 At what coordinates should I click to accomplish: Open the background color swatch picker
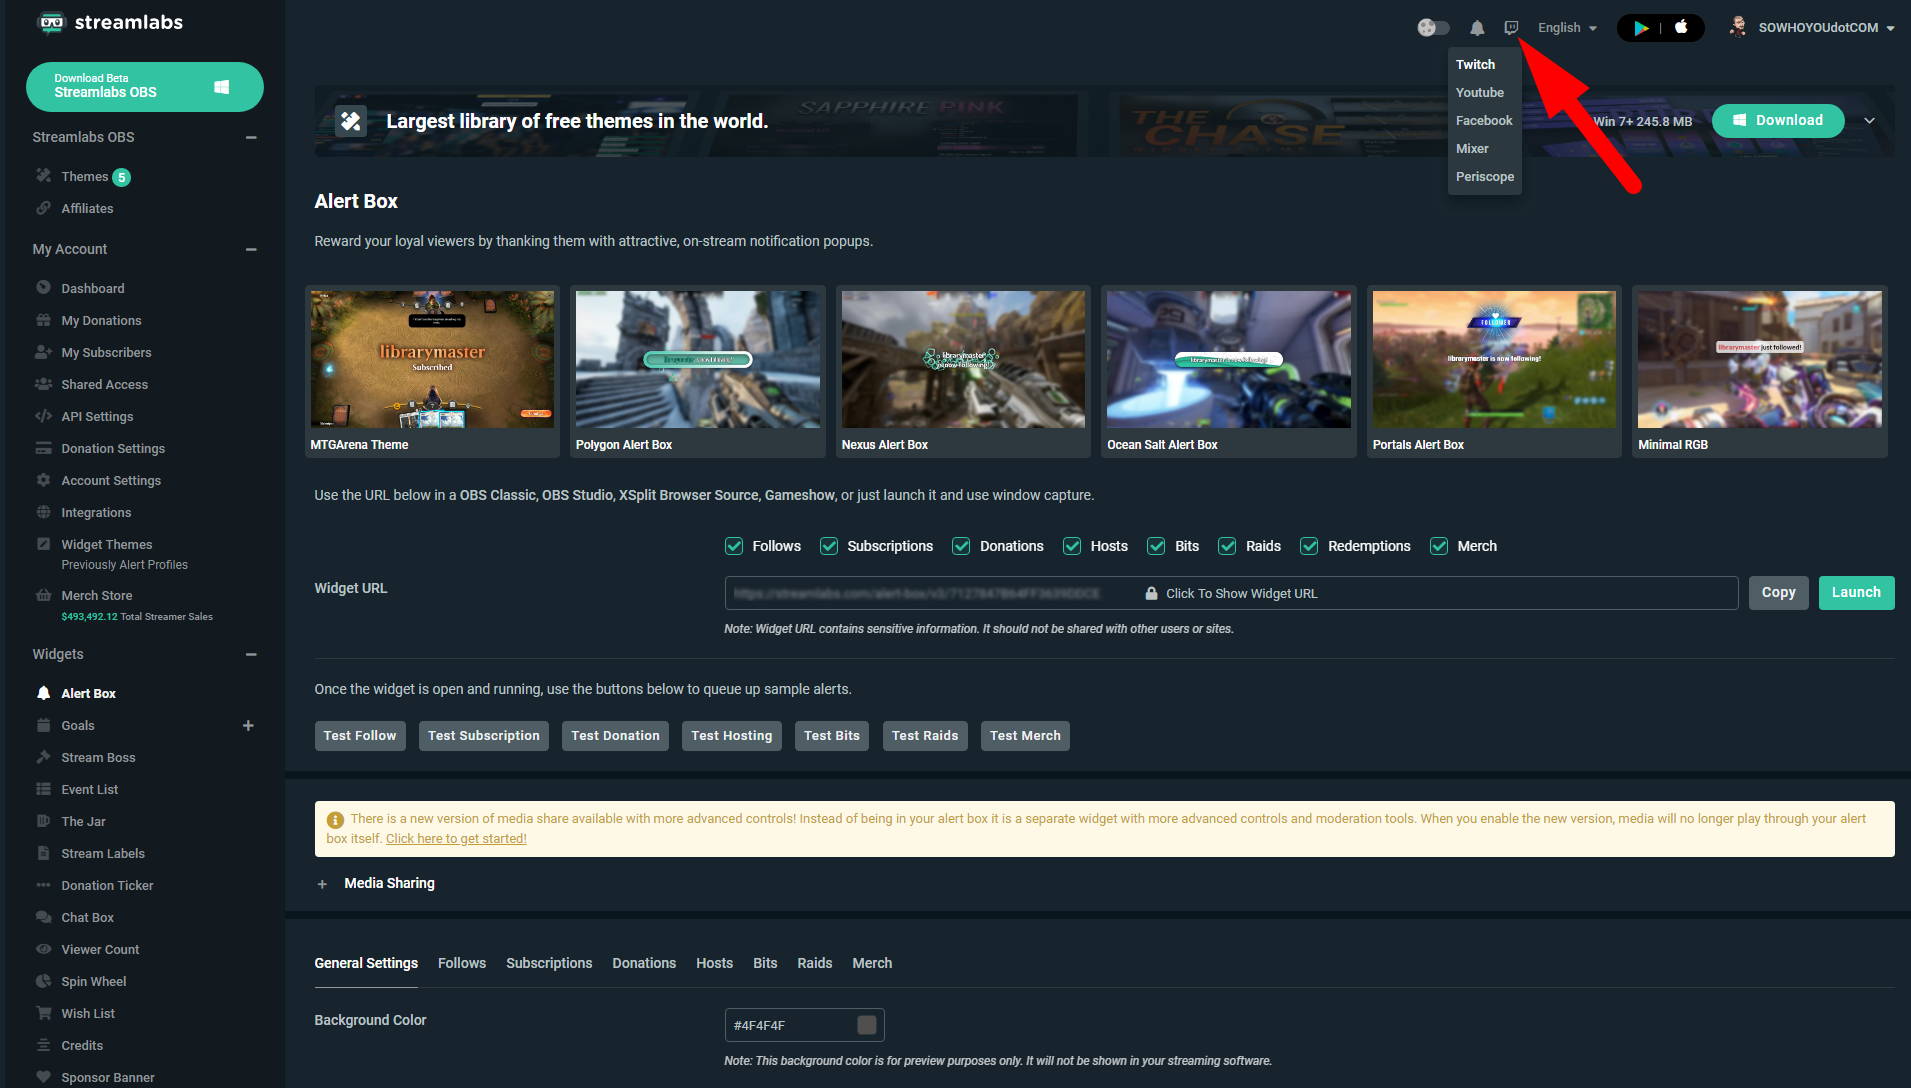click(867, 1025)
